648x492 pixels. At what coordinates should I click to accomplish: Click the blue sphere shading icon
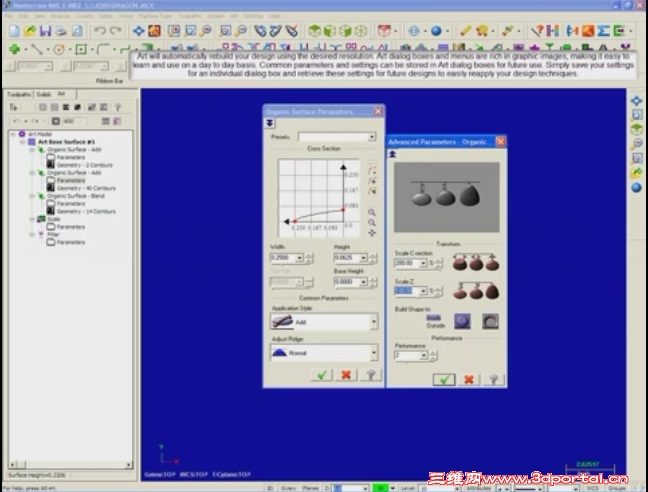click(x=436, y=31)
